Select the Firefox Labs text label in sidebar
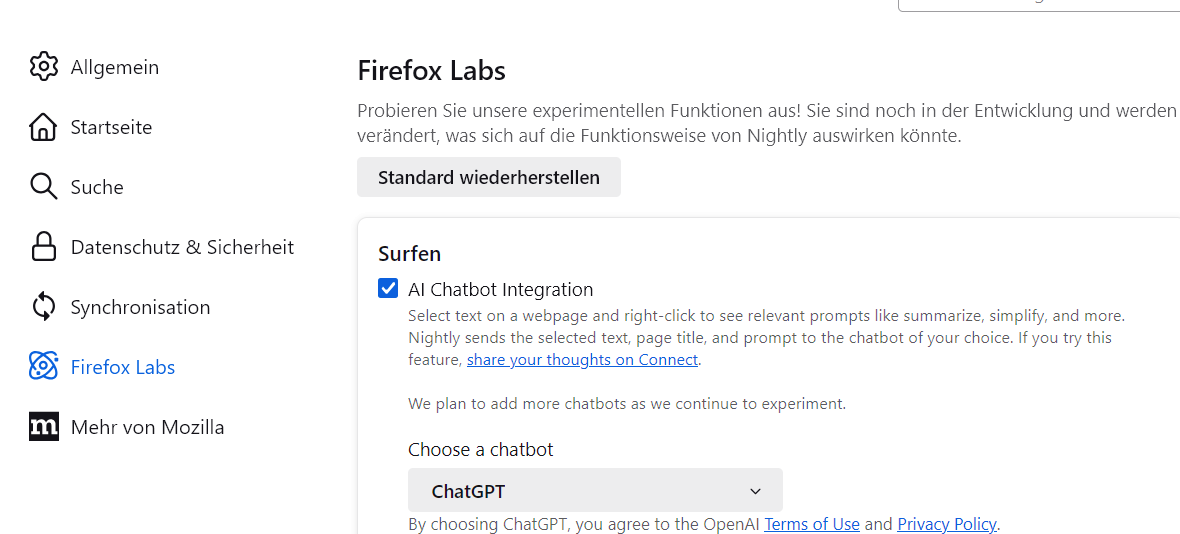 pyautogui.click(x=123, y=367)
